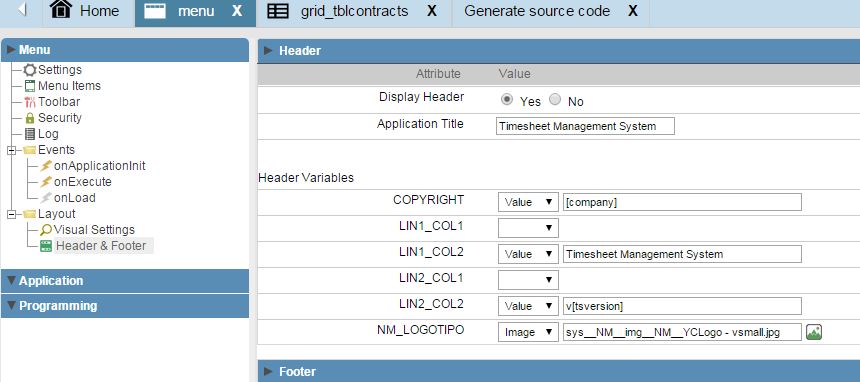Expand the Application panel
Viewport: 860px width, 382px height.
tap(125, 280)
